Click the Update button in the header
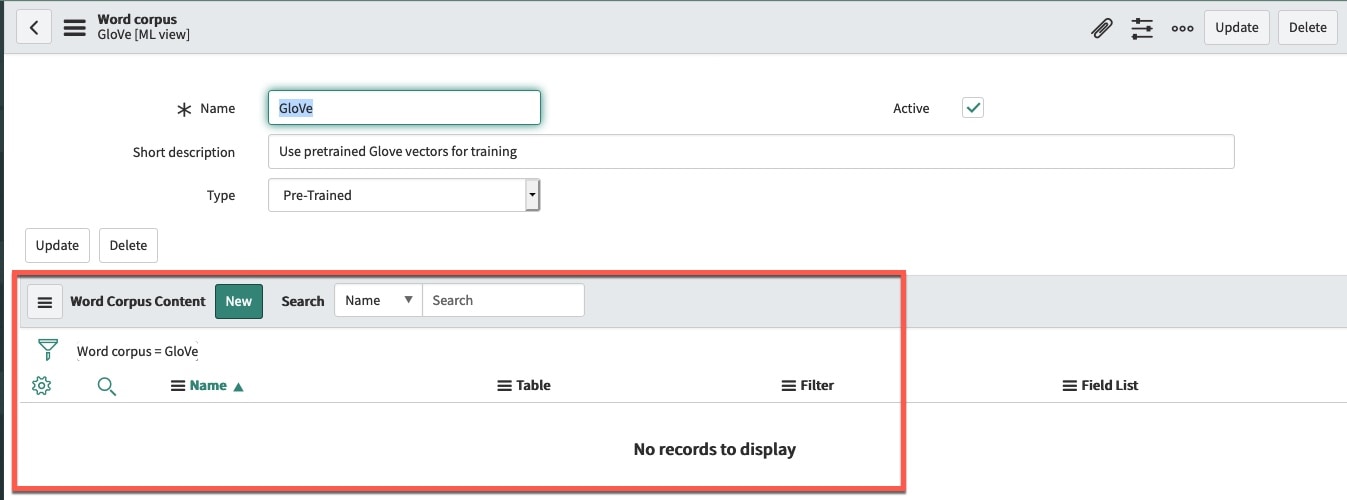 1236,28
